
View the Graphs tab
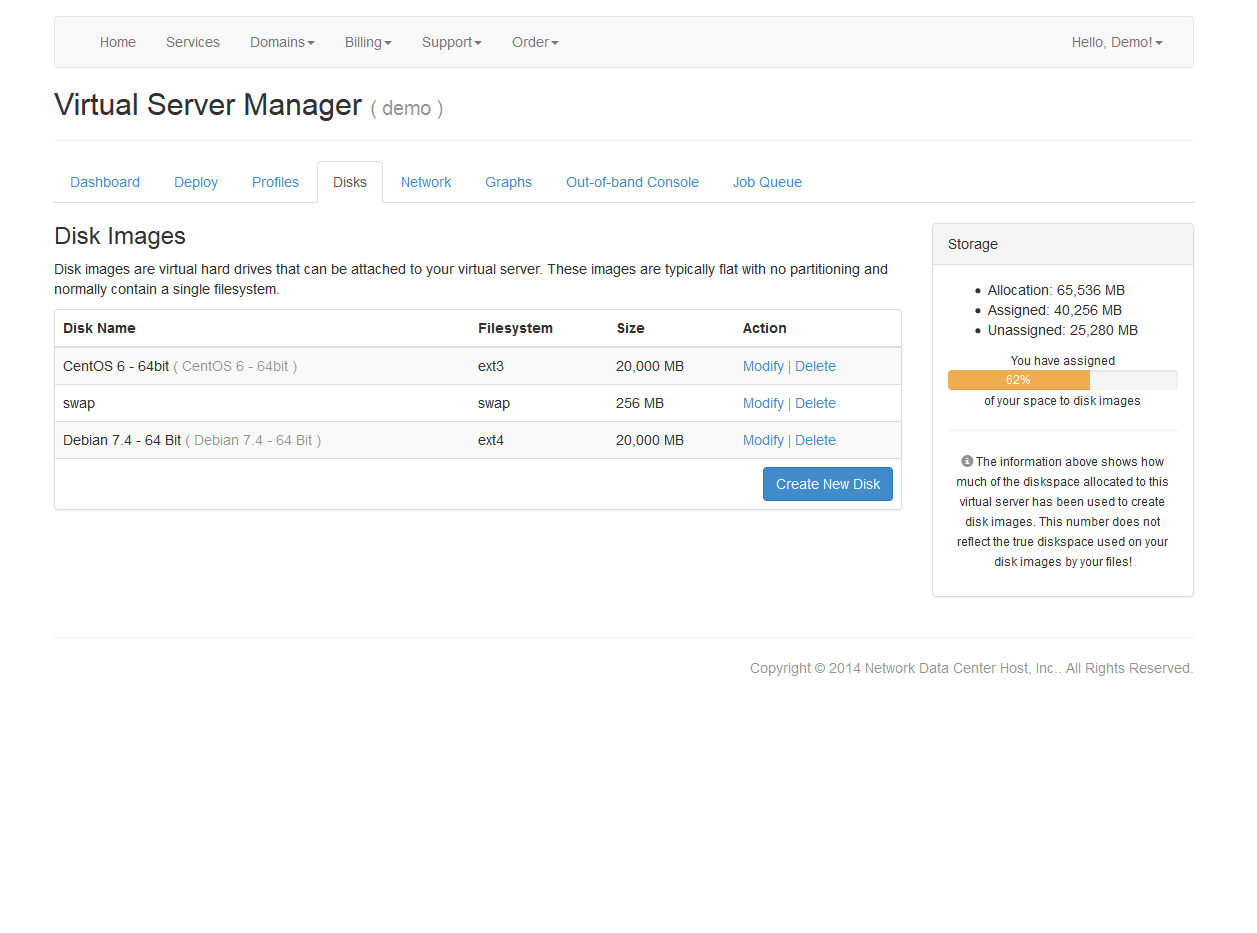coord(508,182)
